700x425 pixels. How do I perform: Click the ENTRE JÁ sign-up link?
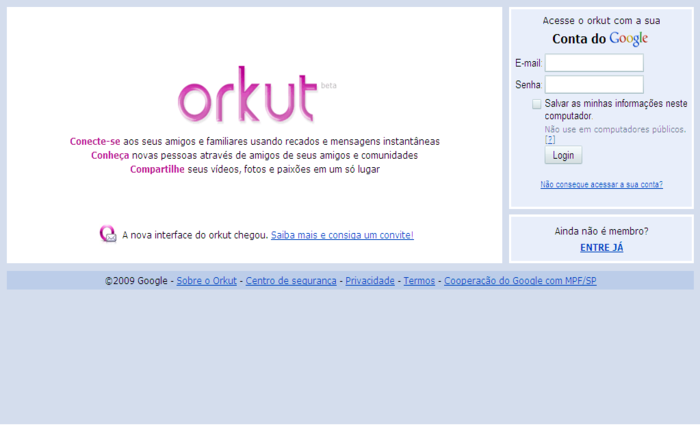click(x=601, y=248)
